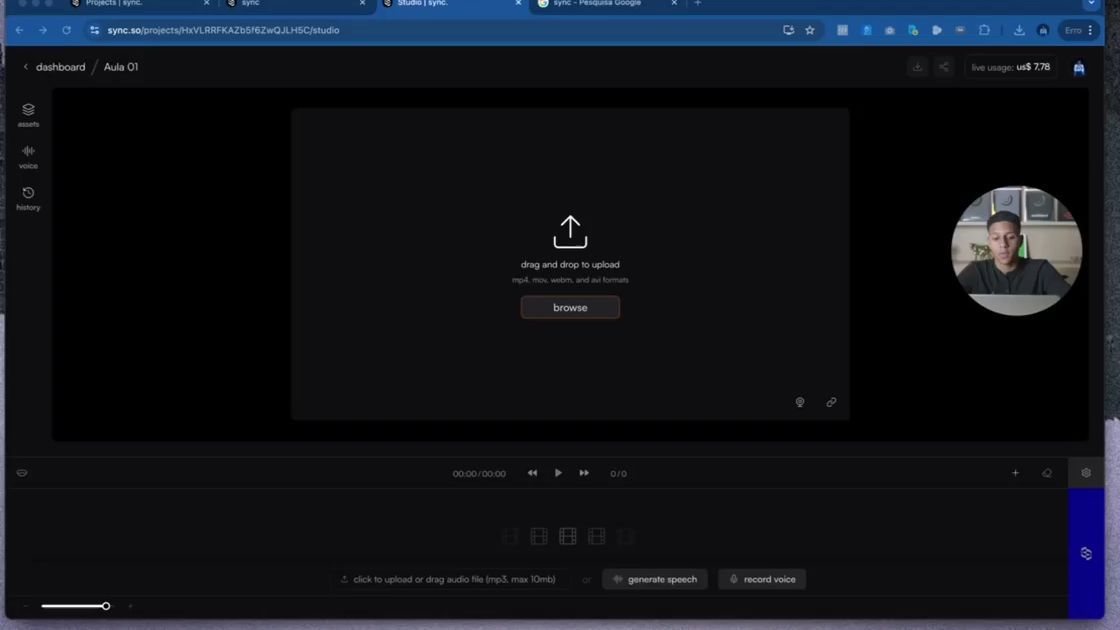
Task: Click the audio file upload field
Action: [x=448, y=579]
